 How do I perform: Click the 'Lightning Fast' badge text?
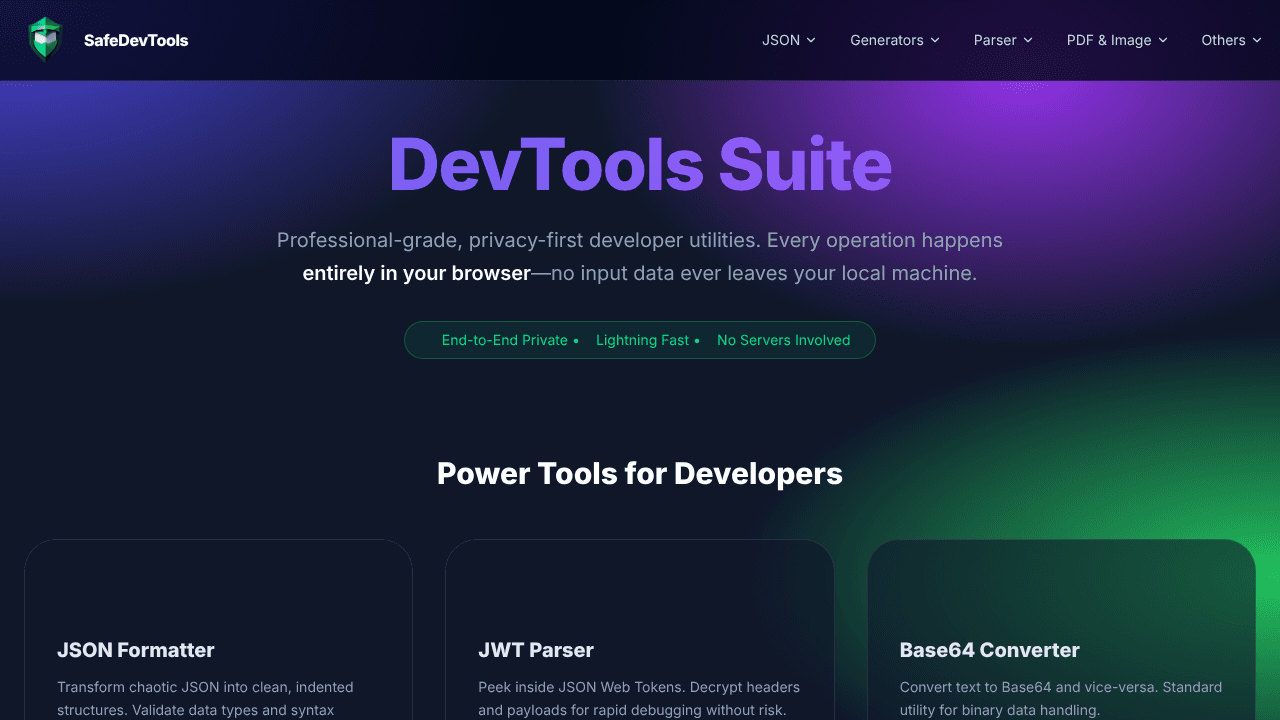[643, 340]
